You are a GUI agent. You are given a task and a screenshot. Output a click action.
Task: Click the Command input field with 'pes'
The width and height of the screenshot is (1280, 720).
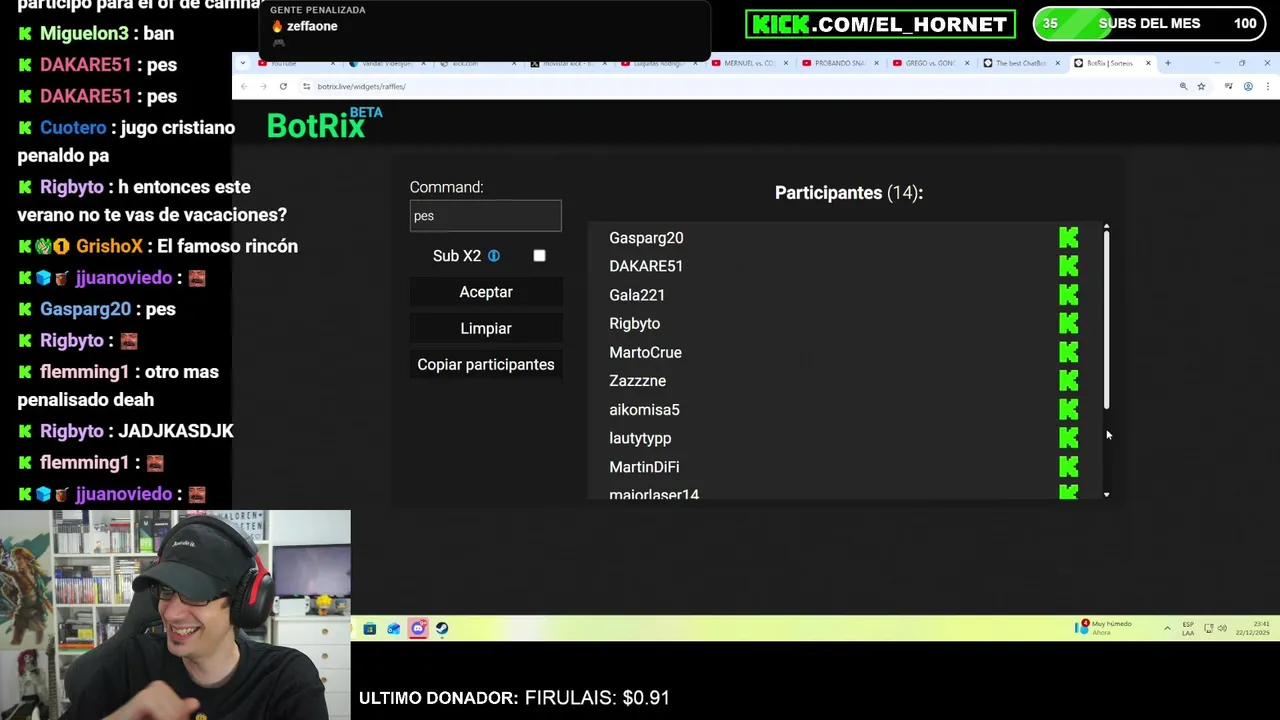(486, 216)
